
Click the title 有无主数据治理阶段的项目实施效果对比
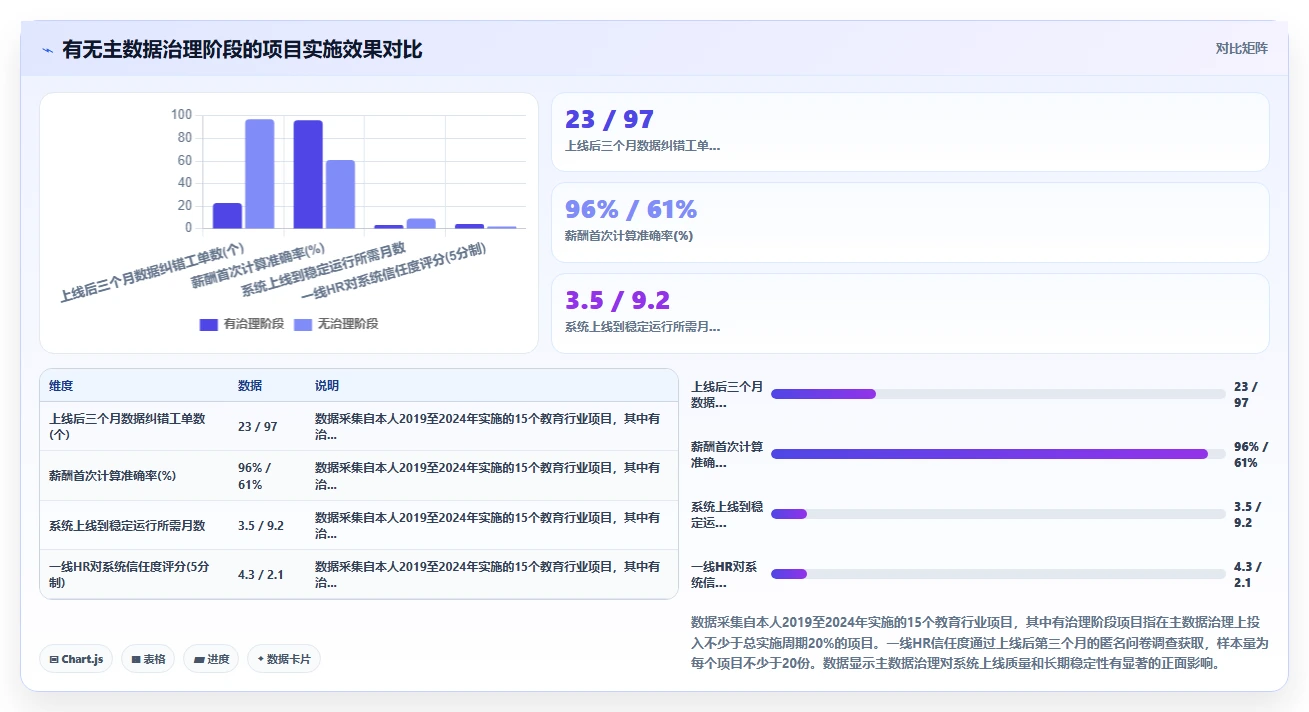click(242, 49)
